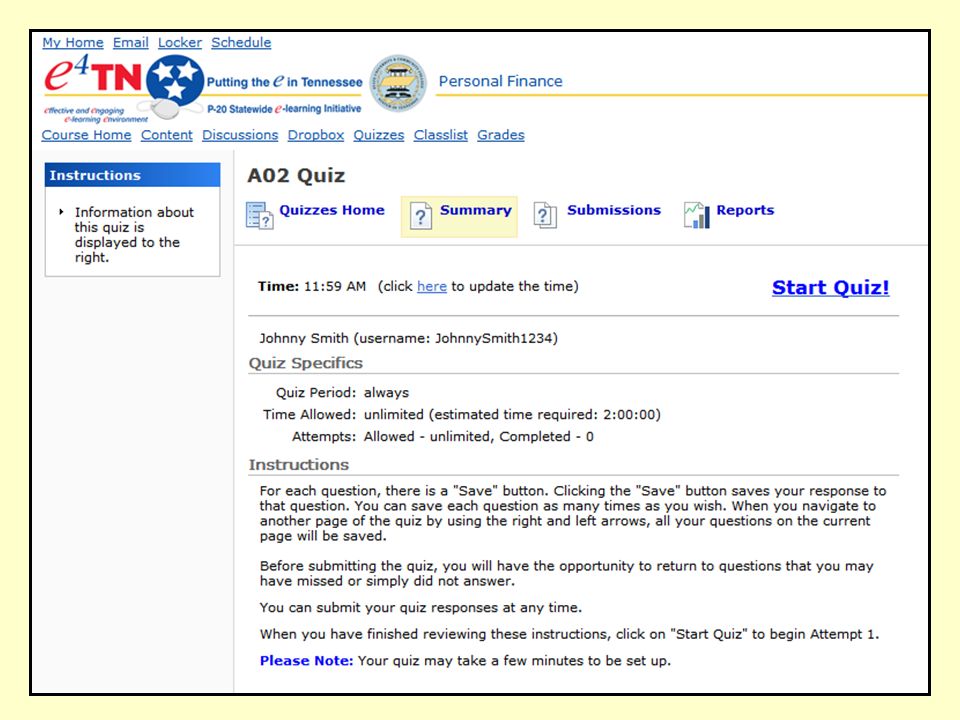960x720 pixels.
Task: Click the 'Attempts: Allowed - unlimited' line
Action: 443,437
